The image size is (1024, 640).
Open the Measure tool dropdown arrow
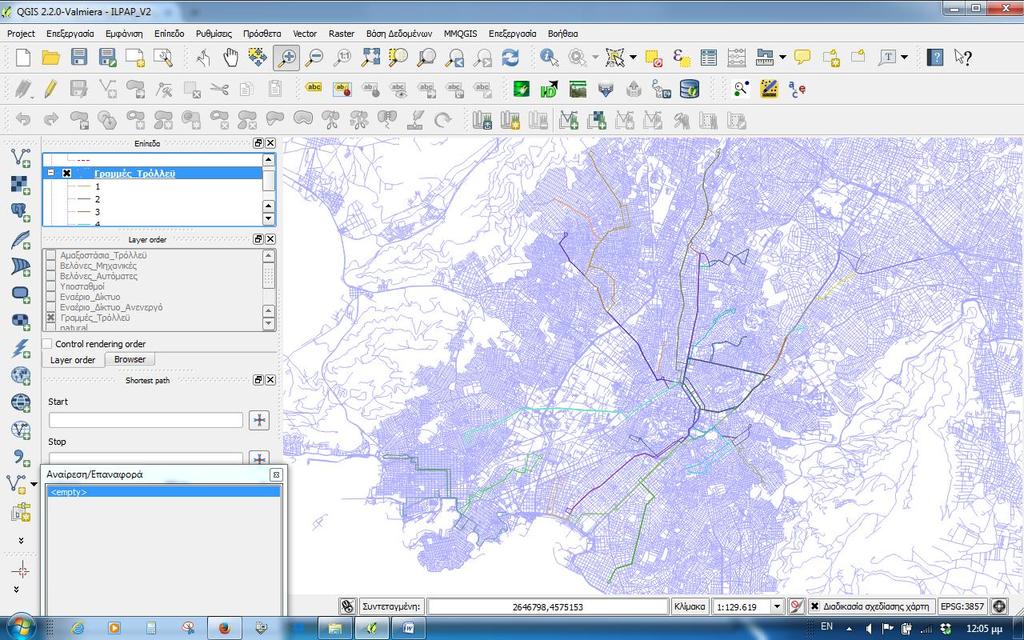tap(782, 57)
